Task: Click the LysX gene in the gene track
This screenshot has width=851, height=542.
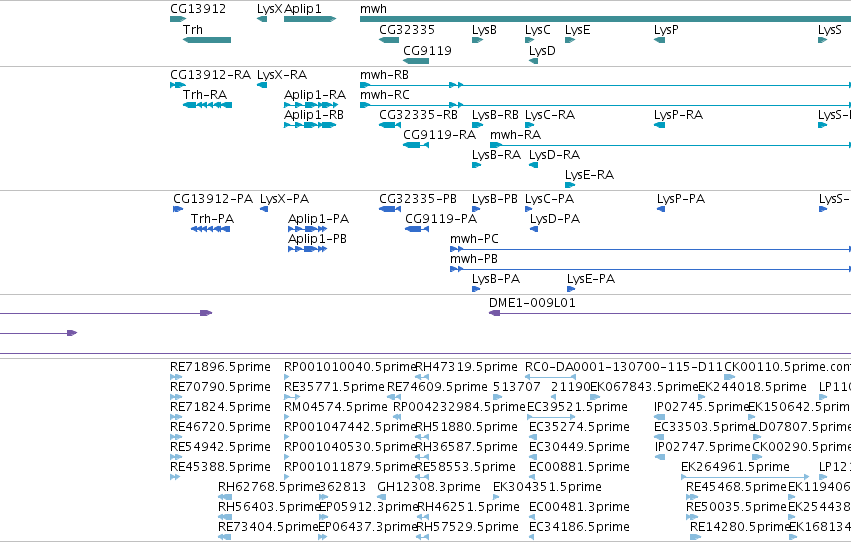Action: tap(262, 19)
